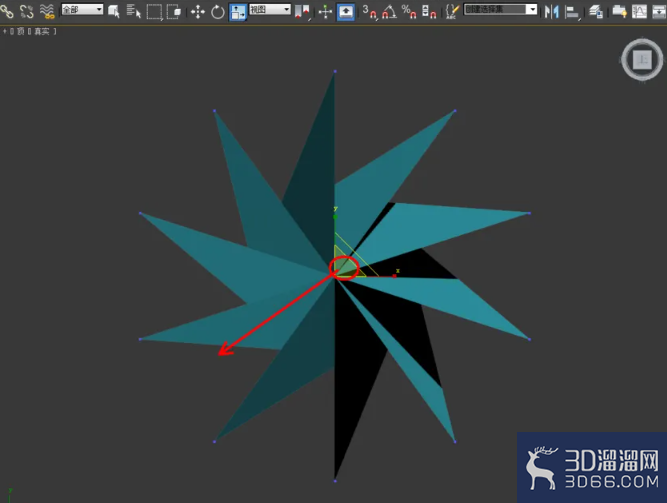Click the green Y axis gizmo handle
Screen dimensions: 667x503
[x=335, y=217]
